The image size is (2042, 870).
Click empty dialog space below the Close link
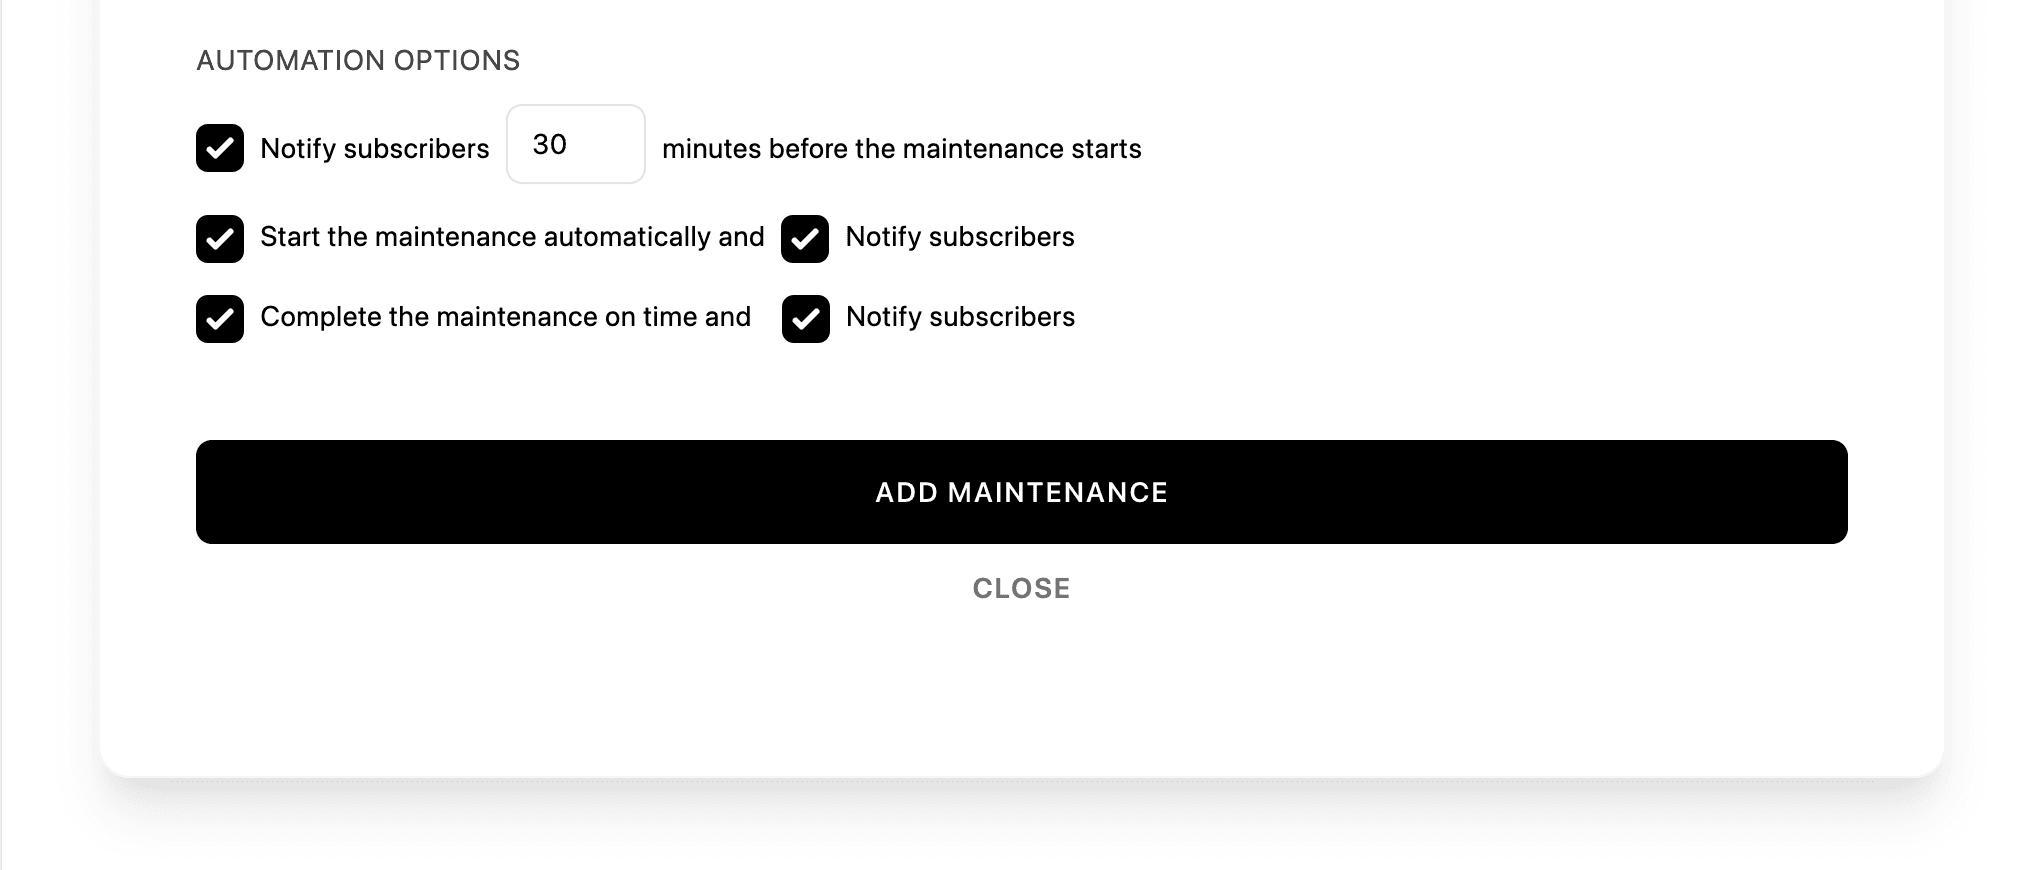point(1022,690)
